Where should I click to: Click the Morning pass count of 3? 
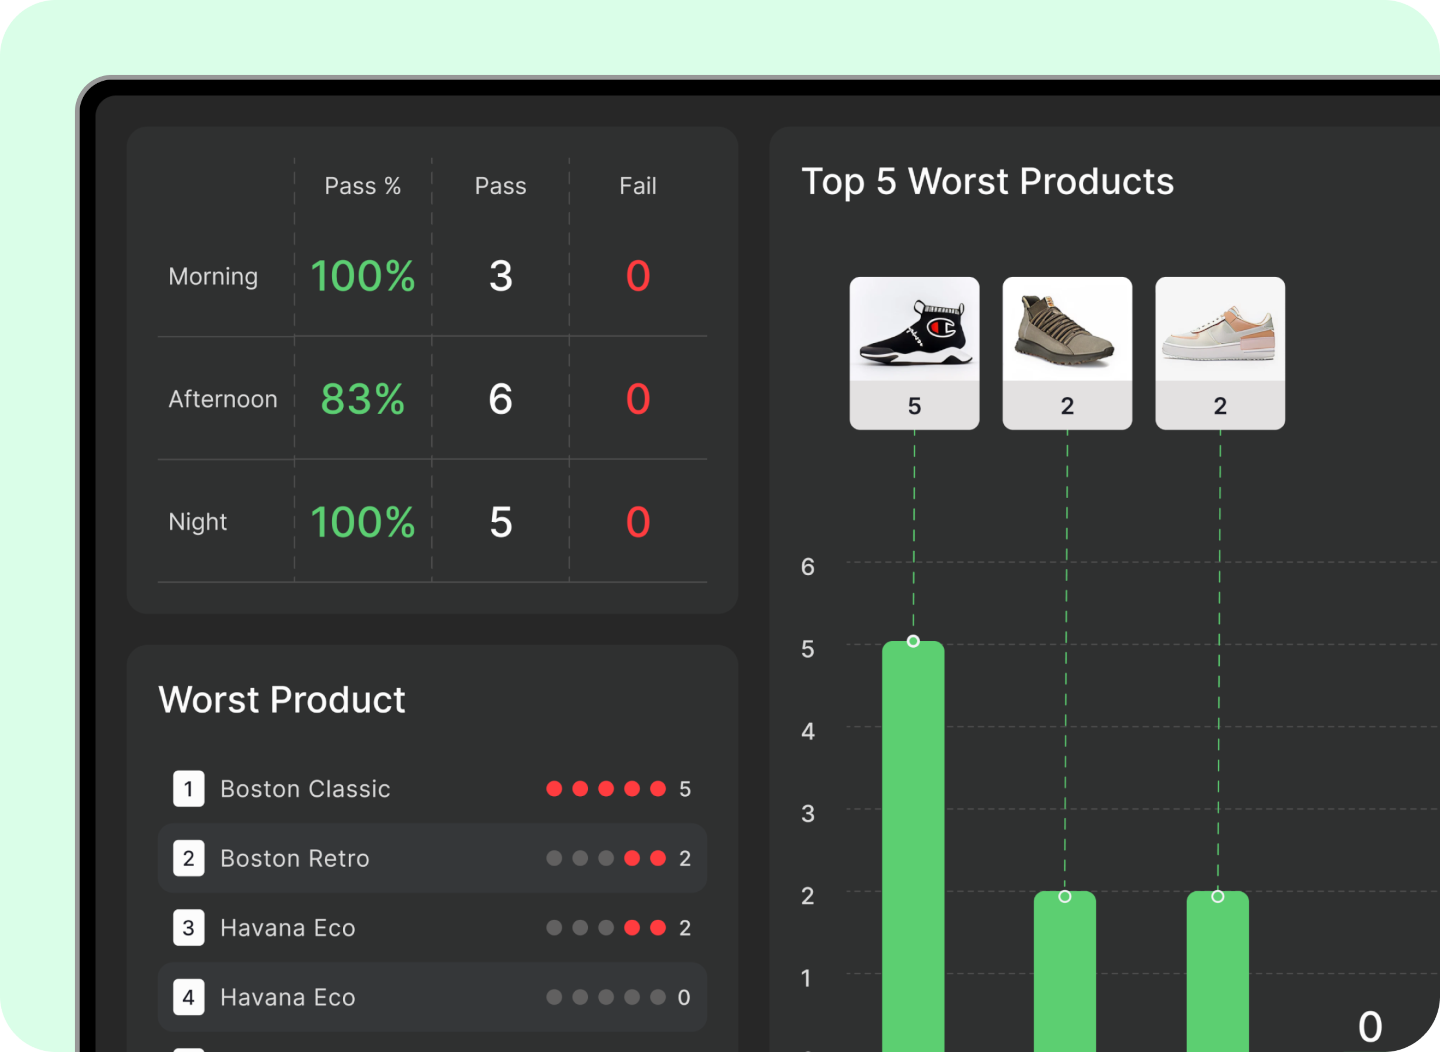pyautogui.click(x=500, y=276)
